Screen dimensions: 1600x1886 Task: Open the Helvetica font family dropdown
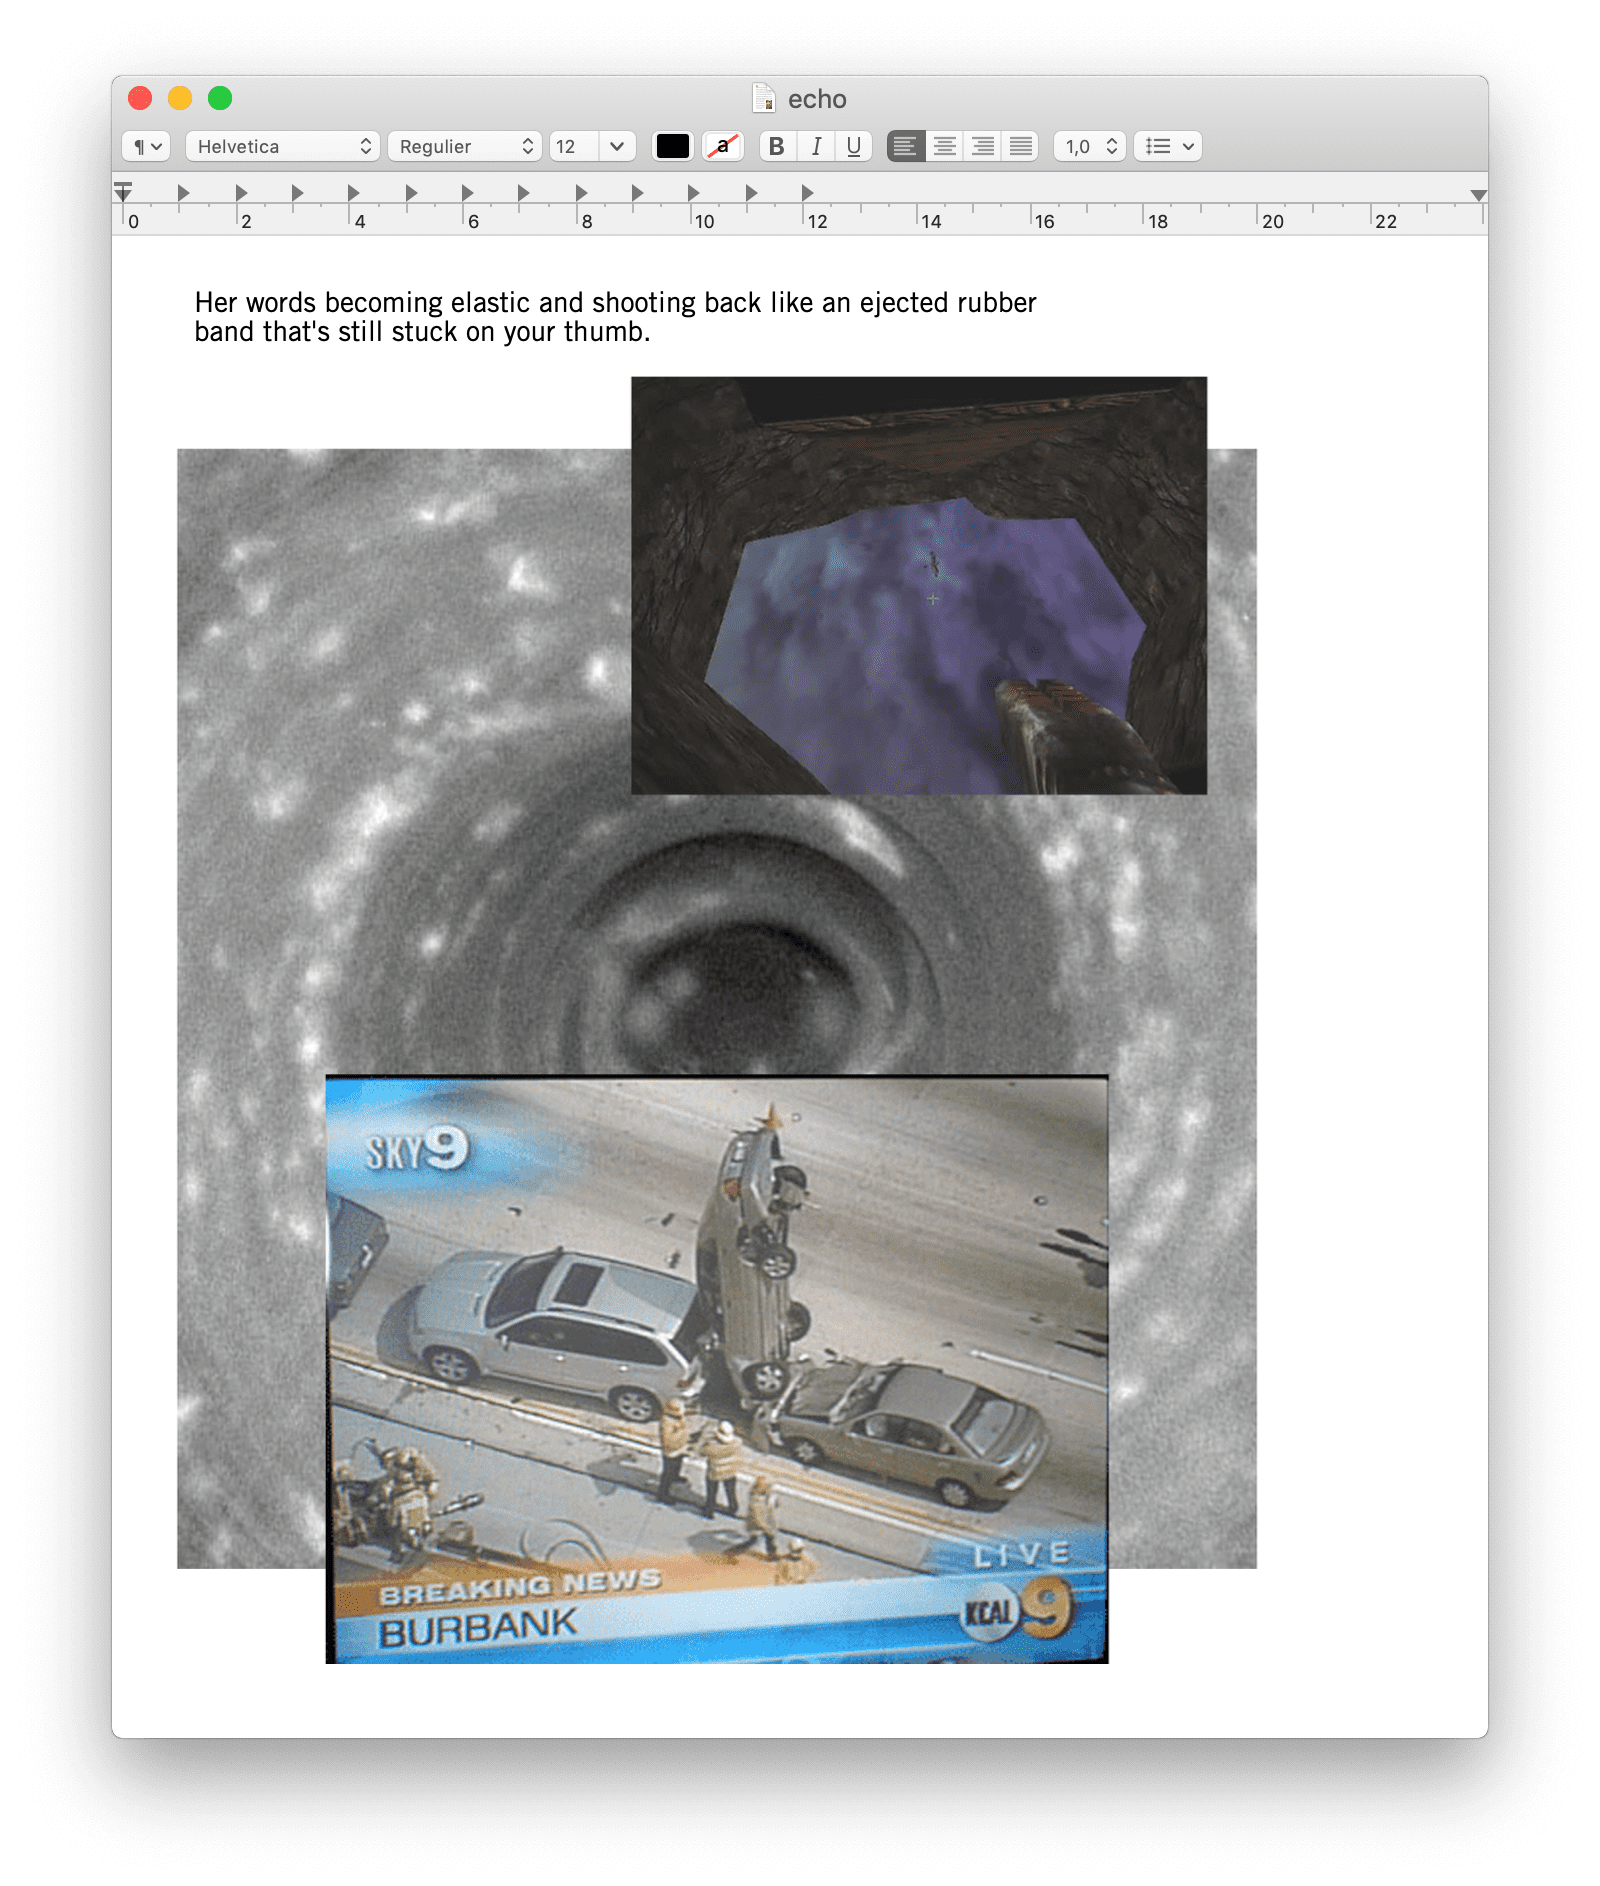pos(282,146)
